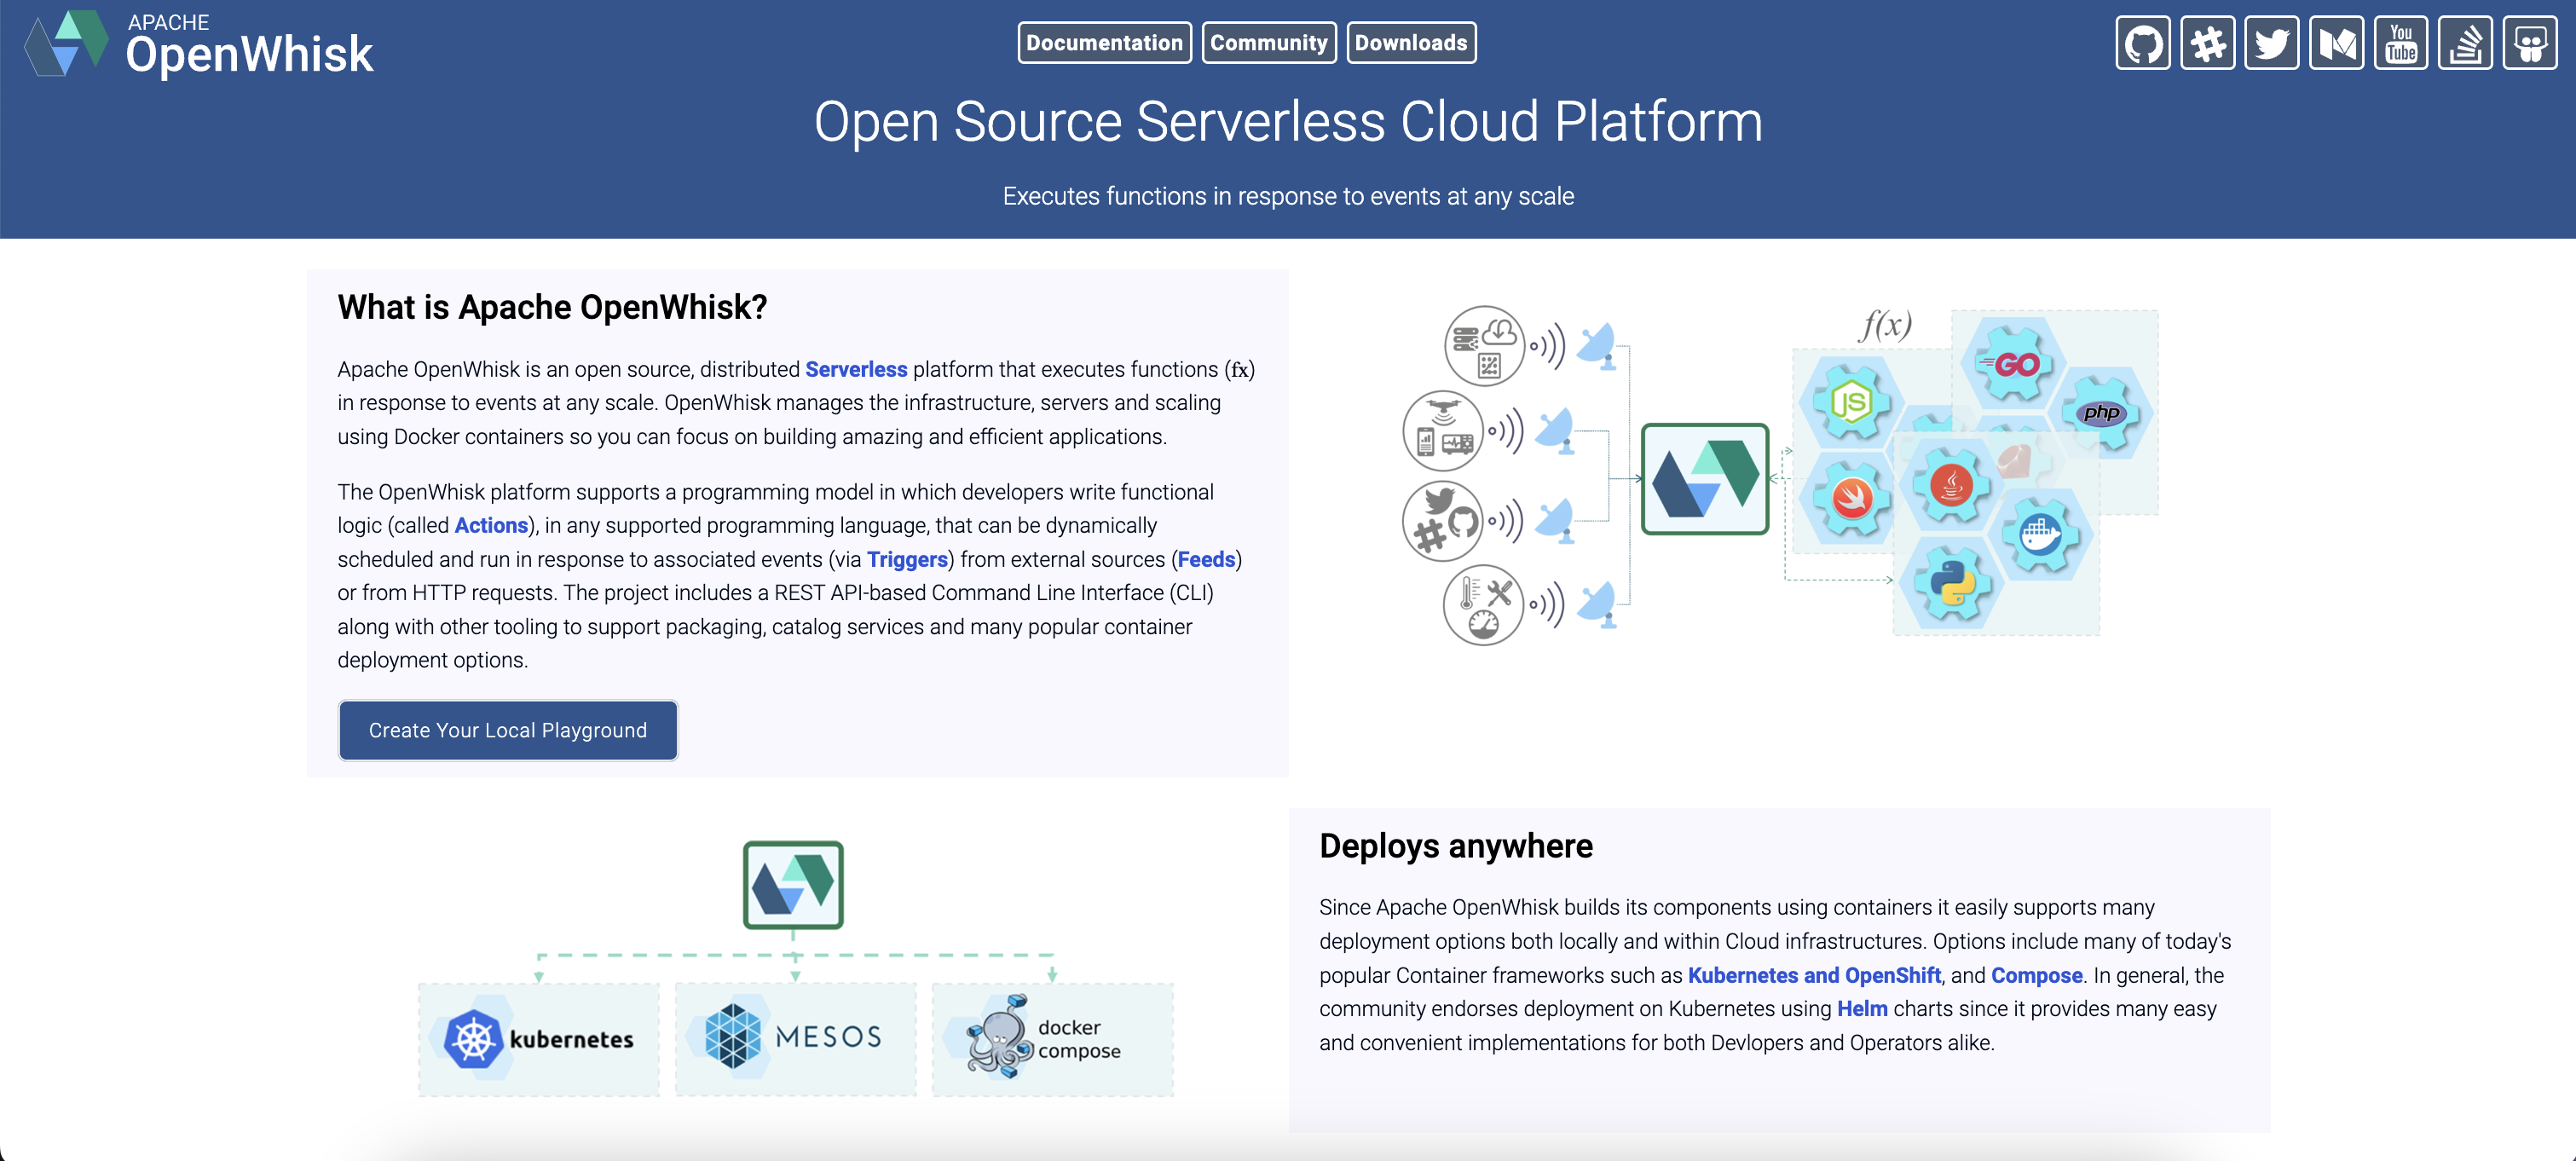Follow the Actions link
Screen dimensions: 2576x1161
click(x=491, y=525)
